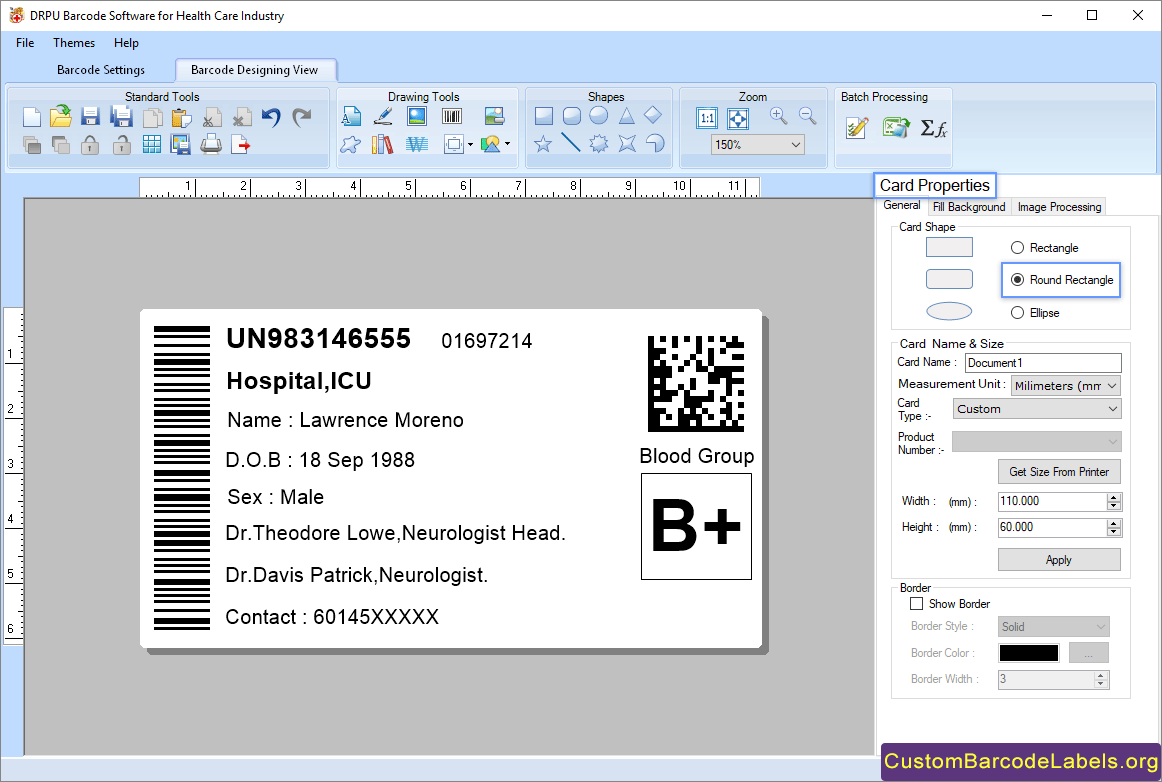
Task: Open the Measurement Unit dropdown
Action: click(x=1066, y=385)
